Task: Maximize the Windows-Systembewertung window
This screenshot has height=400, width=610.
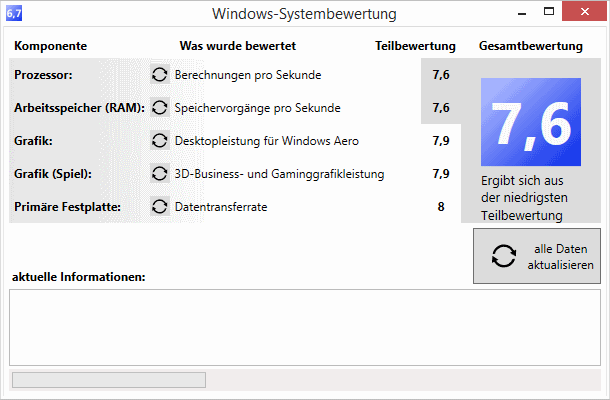Action: point(549,12)
